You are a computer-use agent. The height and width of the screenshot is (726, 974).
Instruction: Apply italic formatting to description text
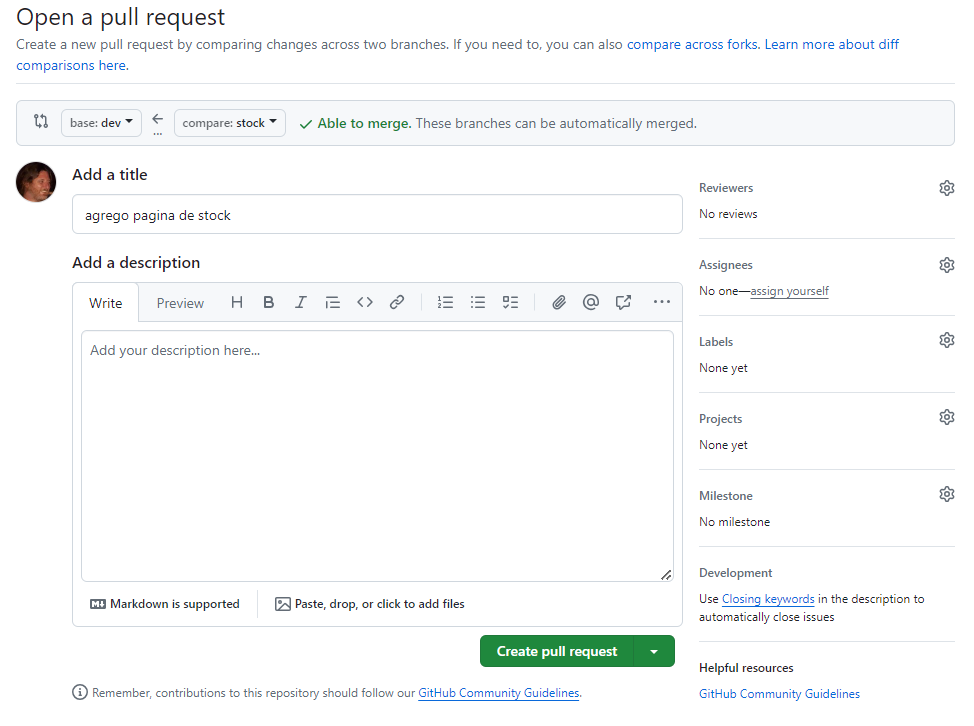tap(300, 302)
